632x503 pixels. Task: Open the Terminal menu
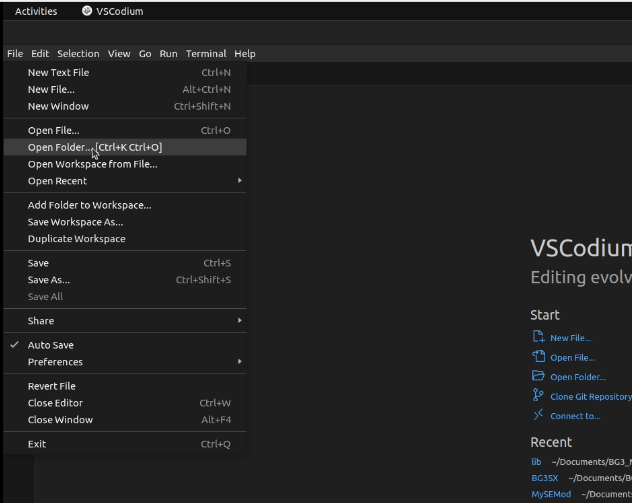pyautogui.click(x=206, y=54)
